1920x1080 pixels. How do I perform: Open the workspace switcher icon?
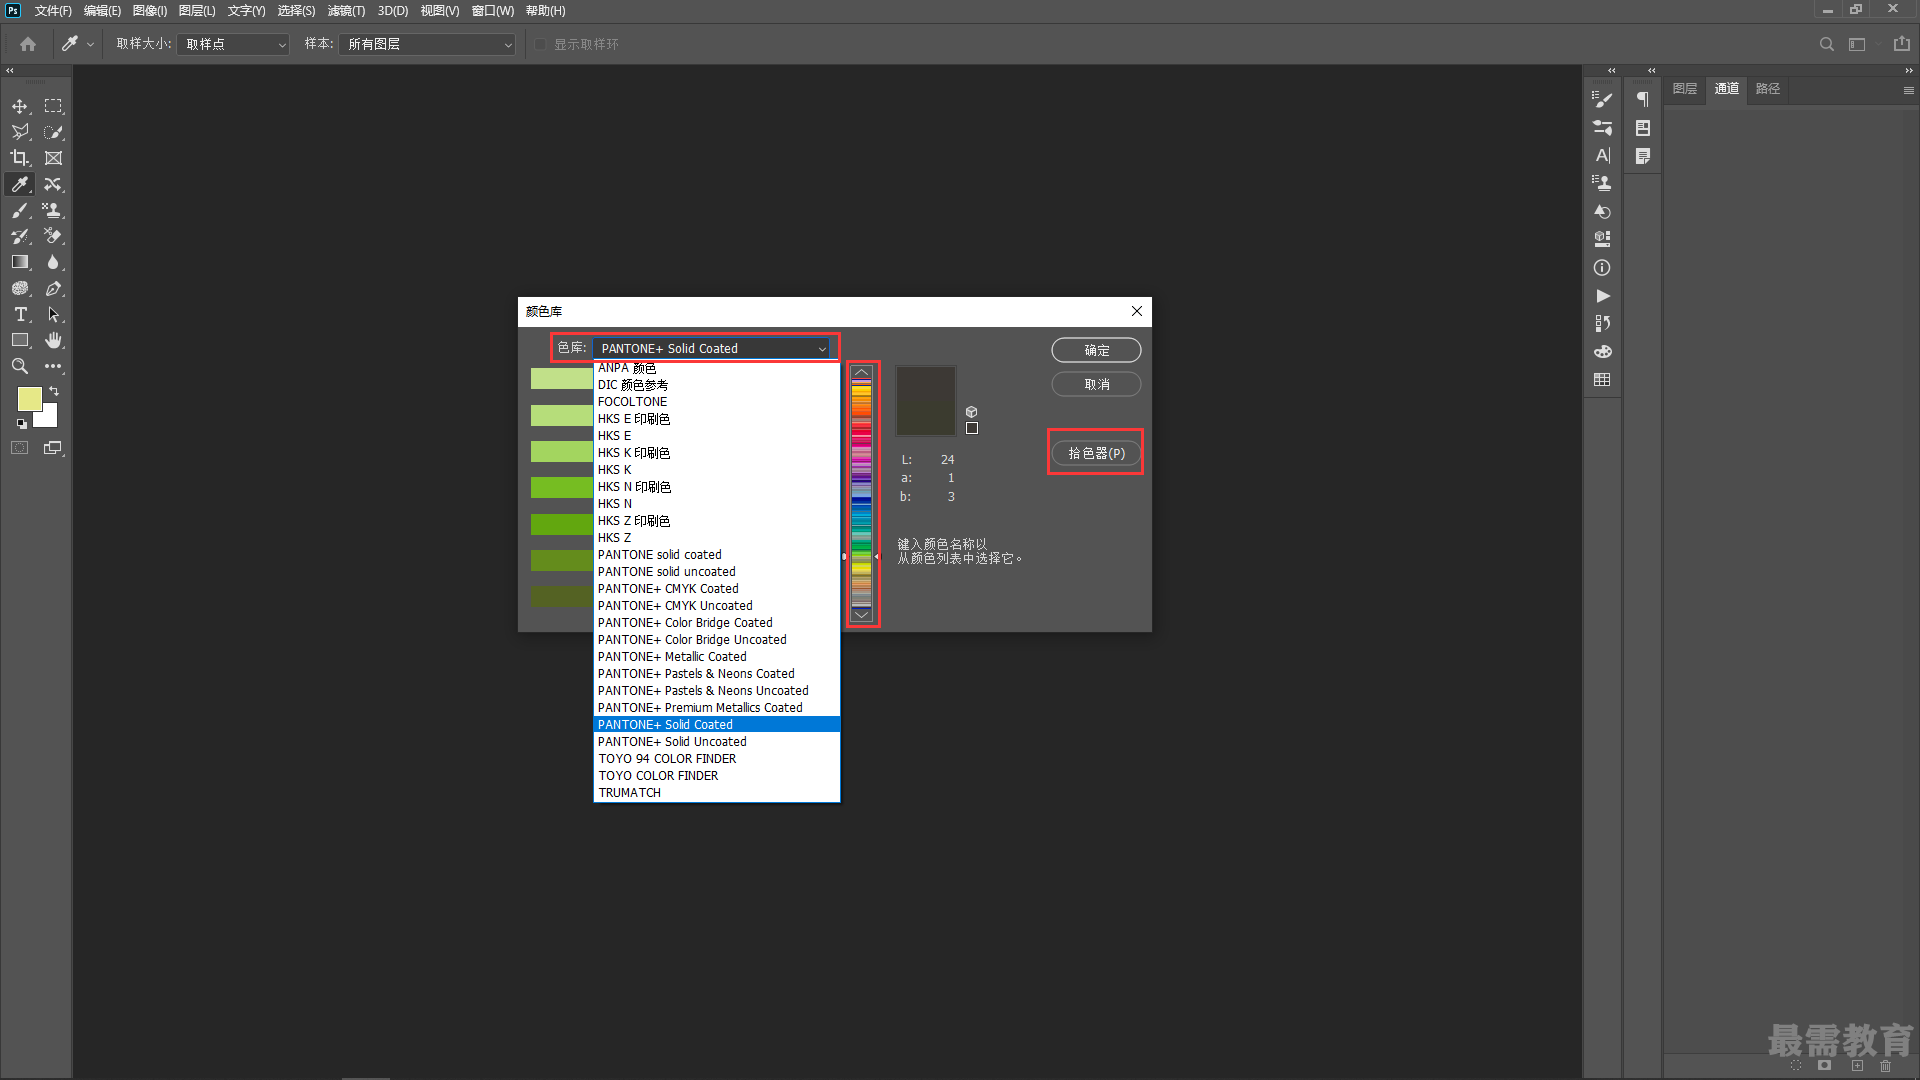click(1857, 44)
